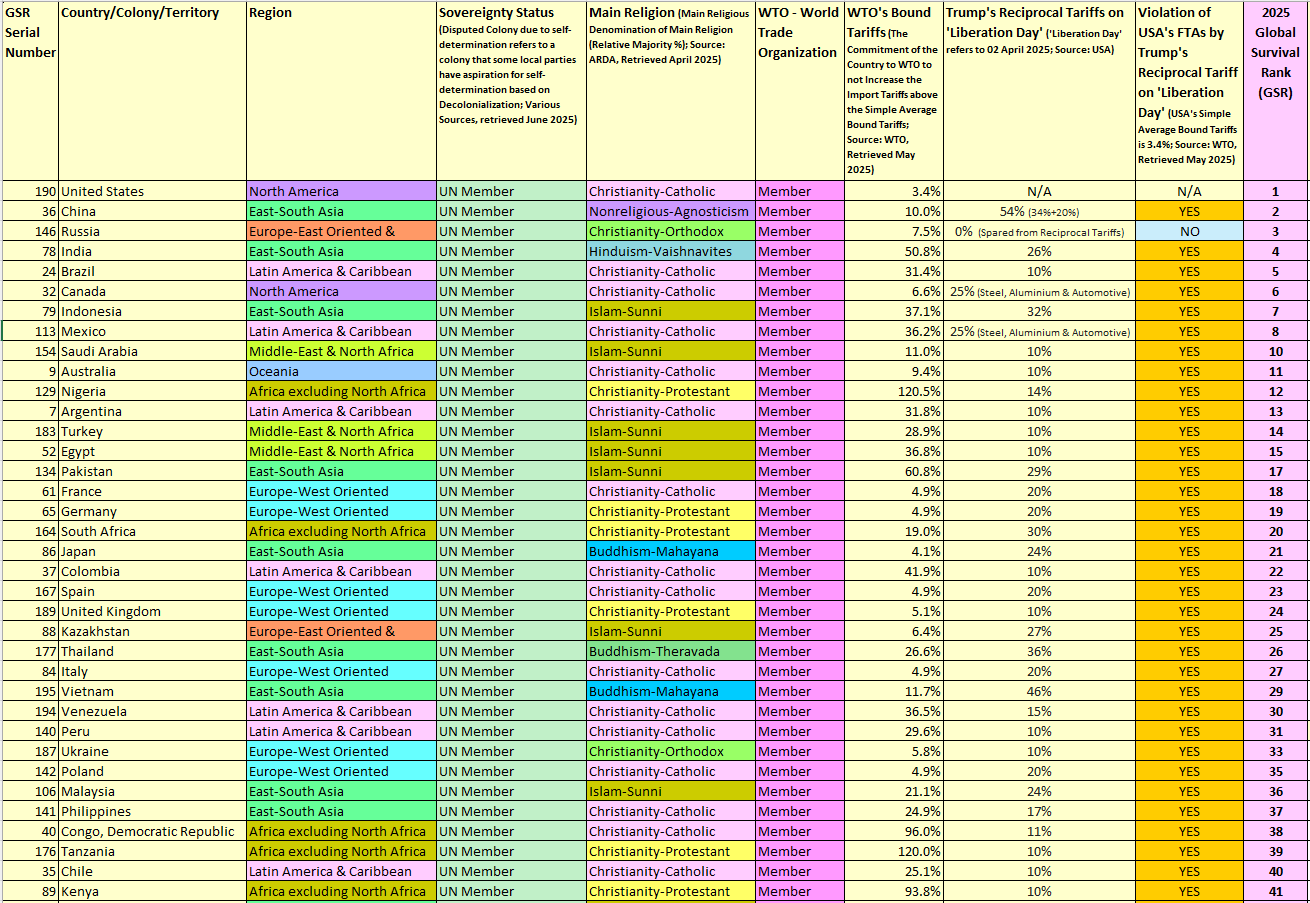Click Thailand's '36%' reciprocal tariff cell
Screen dimensions: 1310x903
pyautogui.click(x=1039, y=651)
